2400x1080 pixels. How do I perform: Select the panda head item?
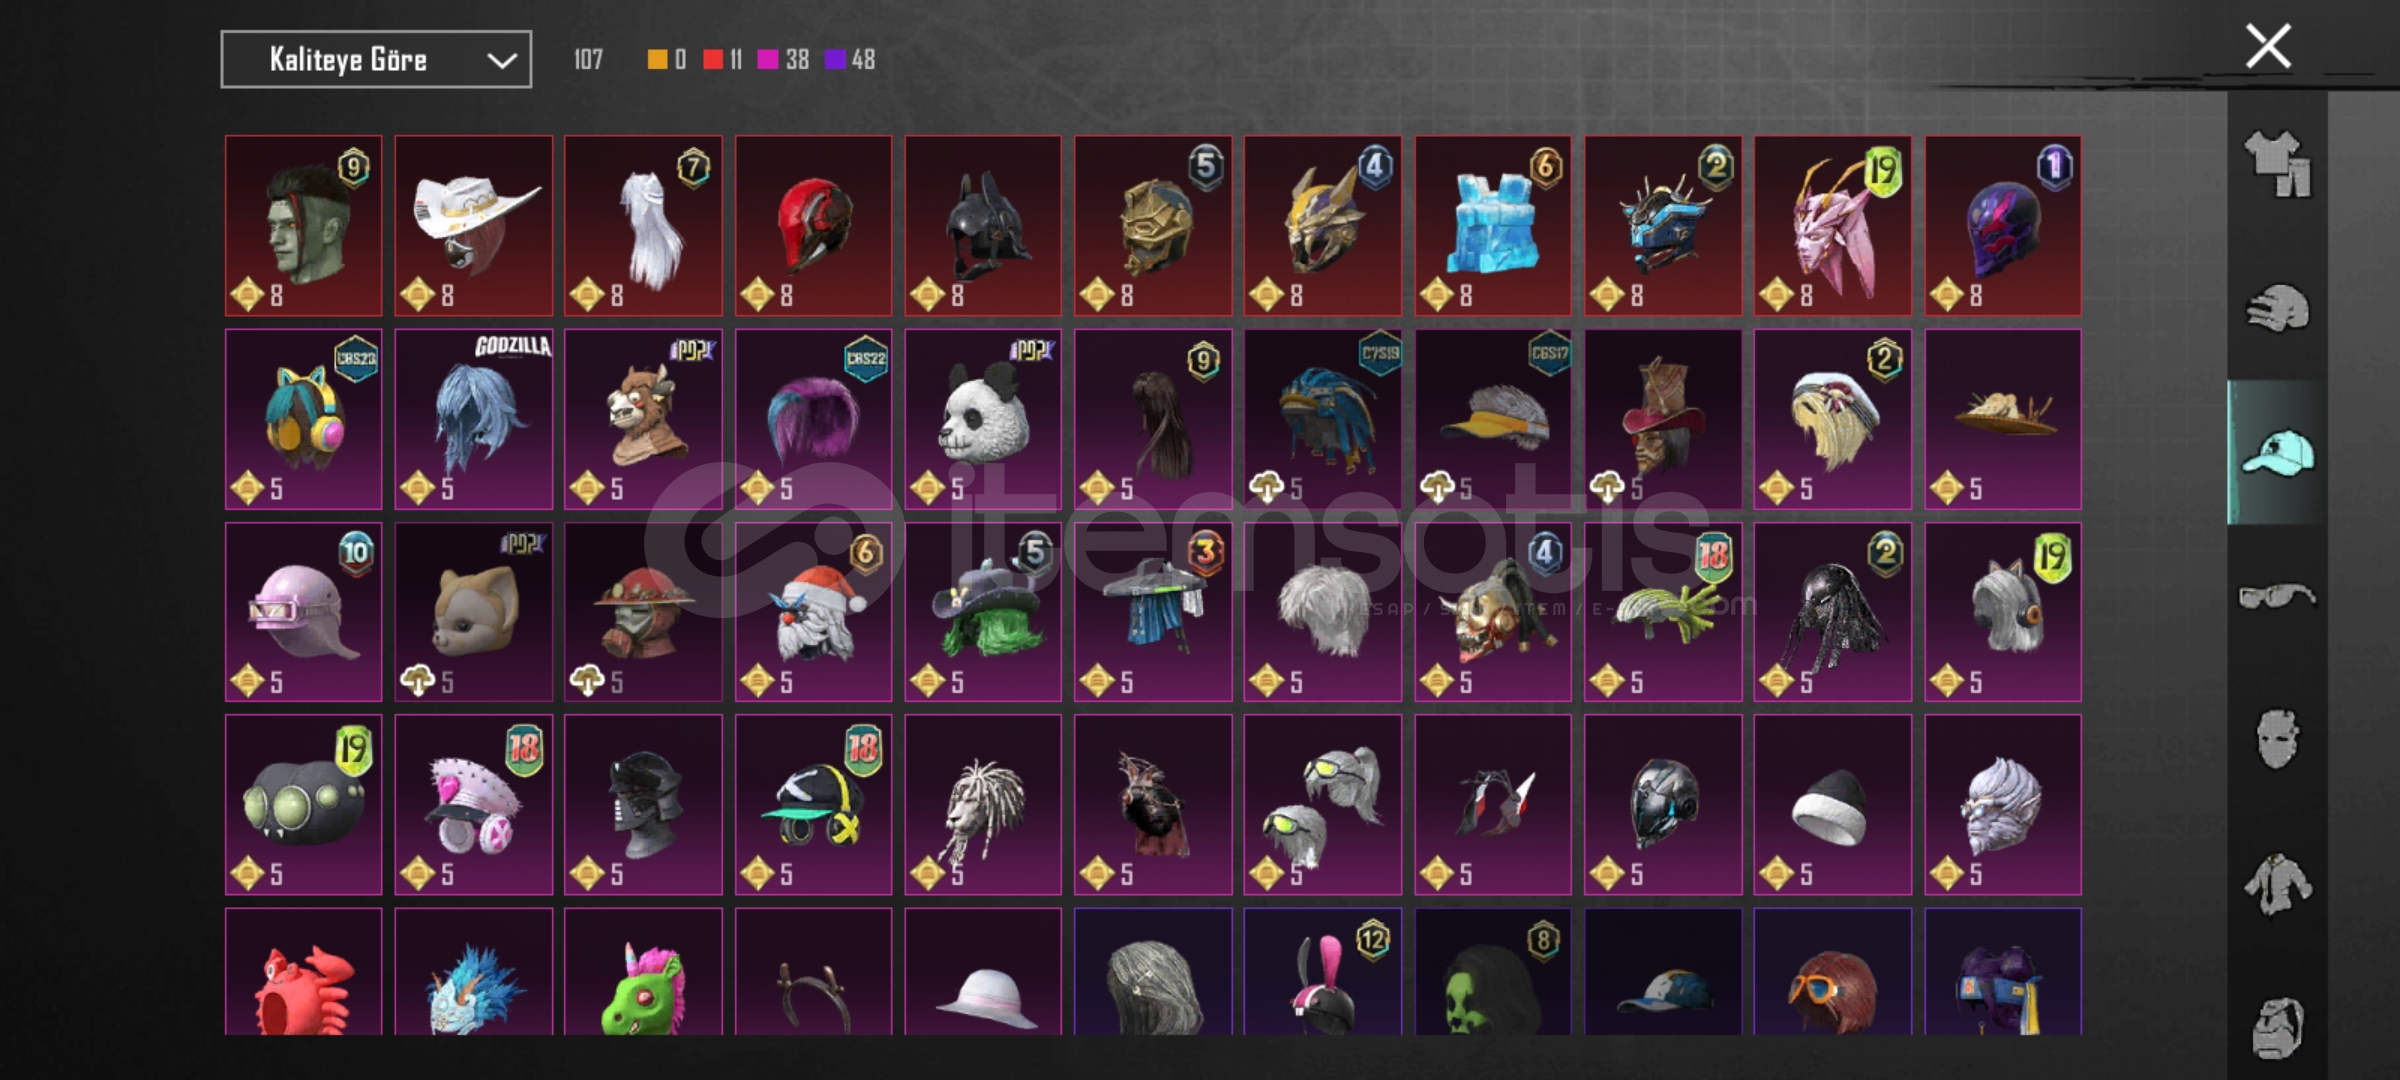(983, 419)
